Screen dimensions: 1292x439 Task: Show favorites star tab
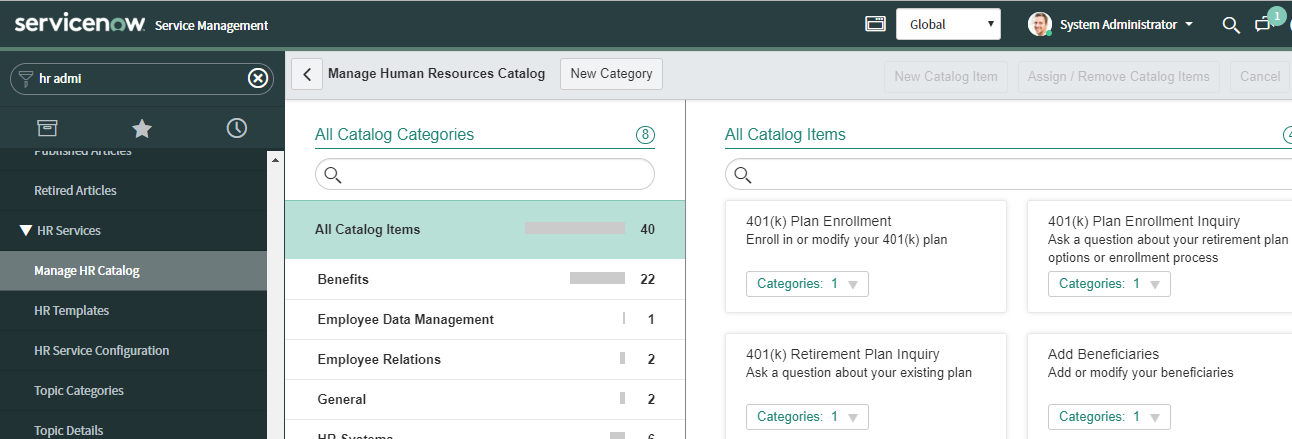pyautogui.click(x=142, y=127)
